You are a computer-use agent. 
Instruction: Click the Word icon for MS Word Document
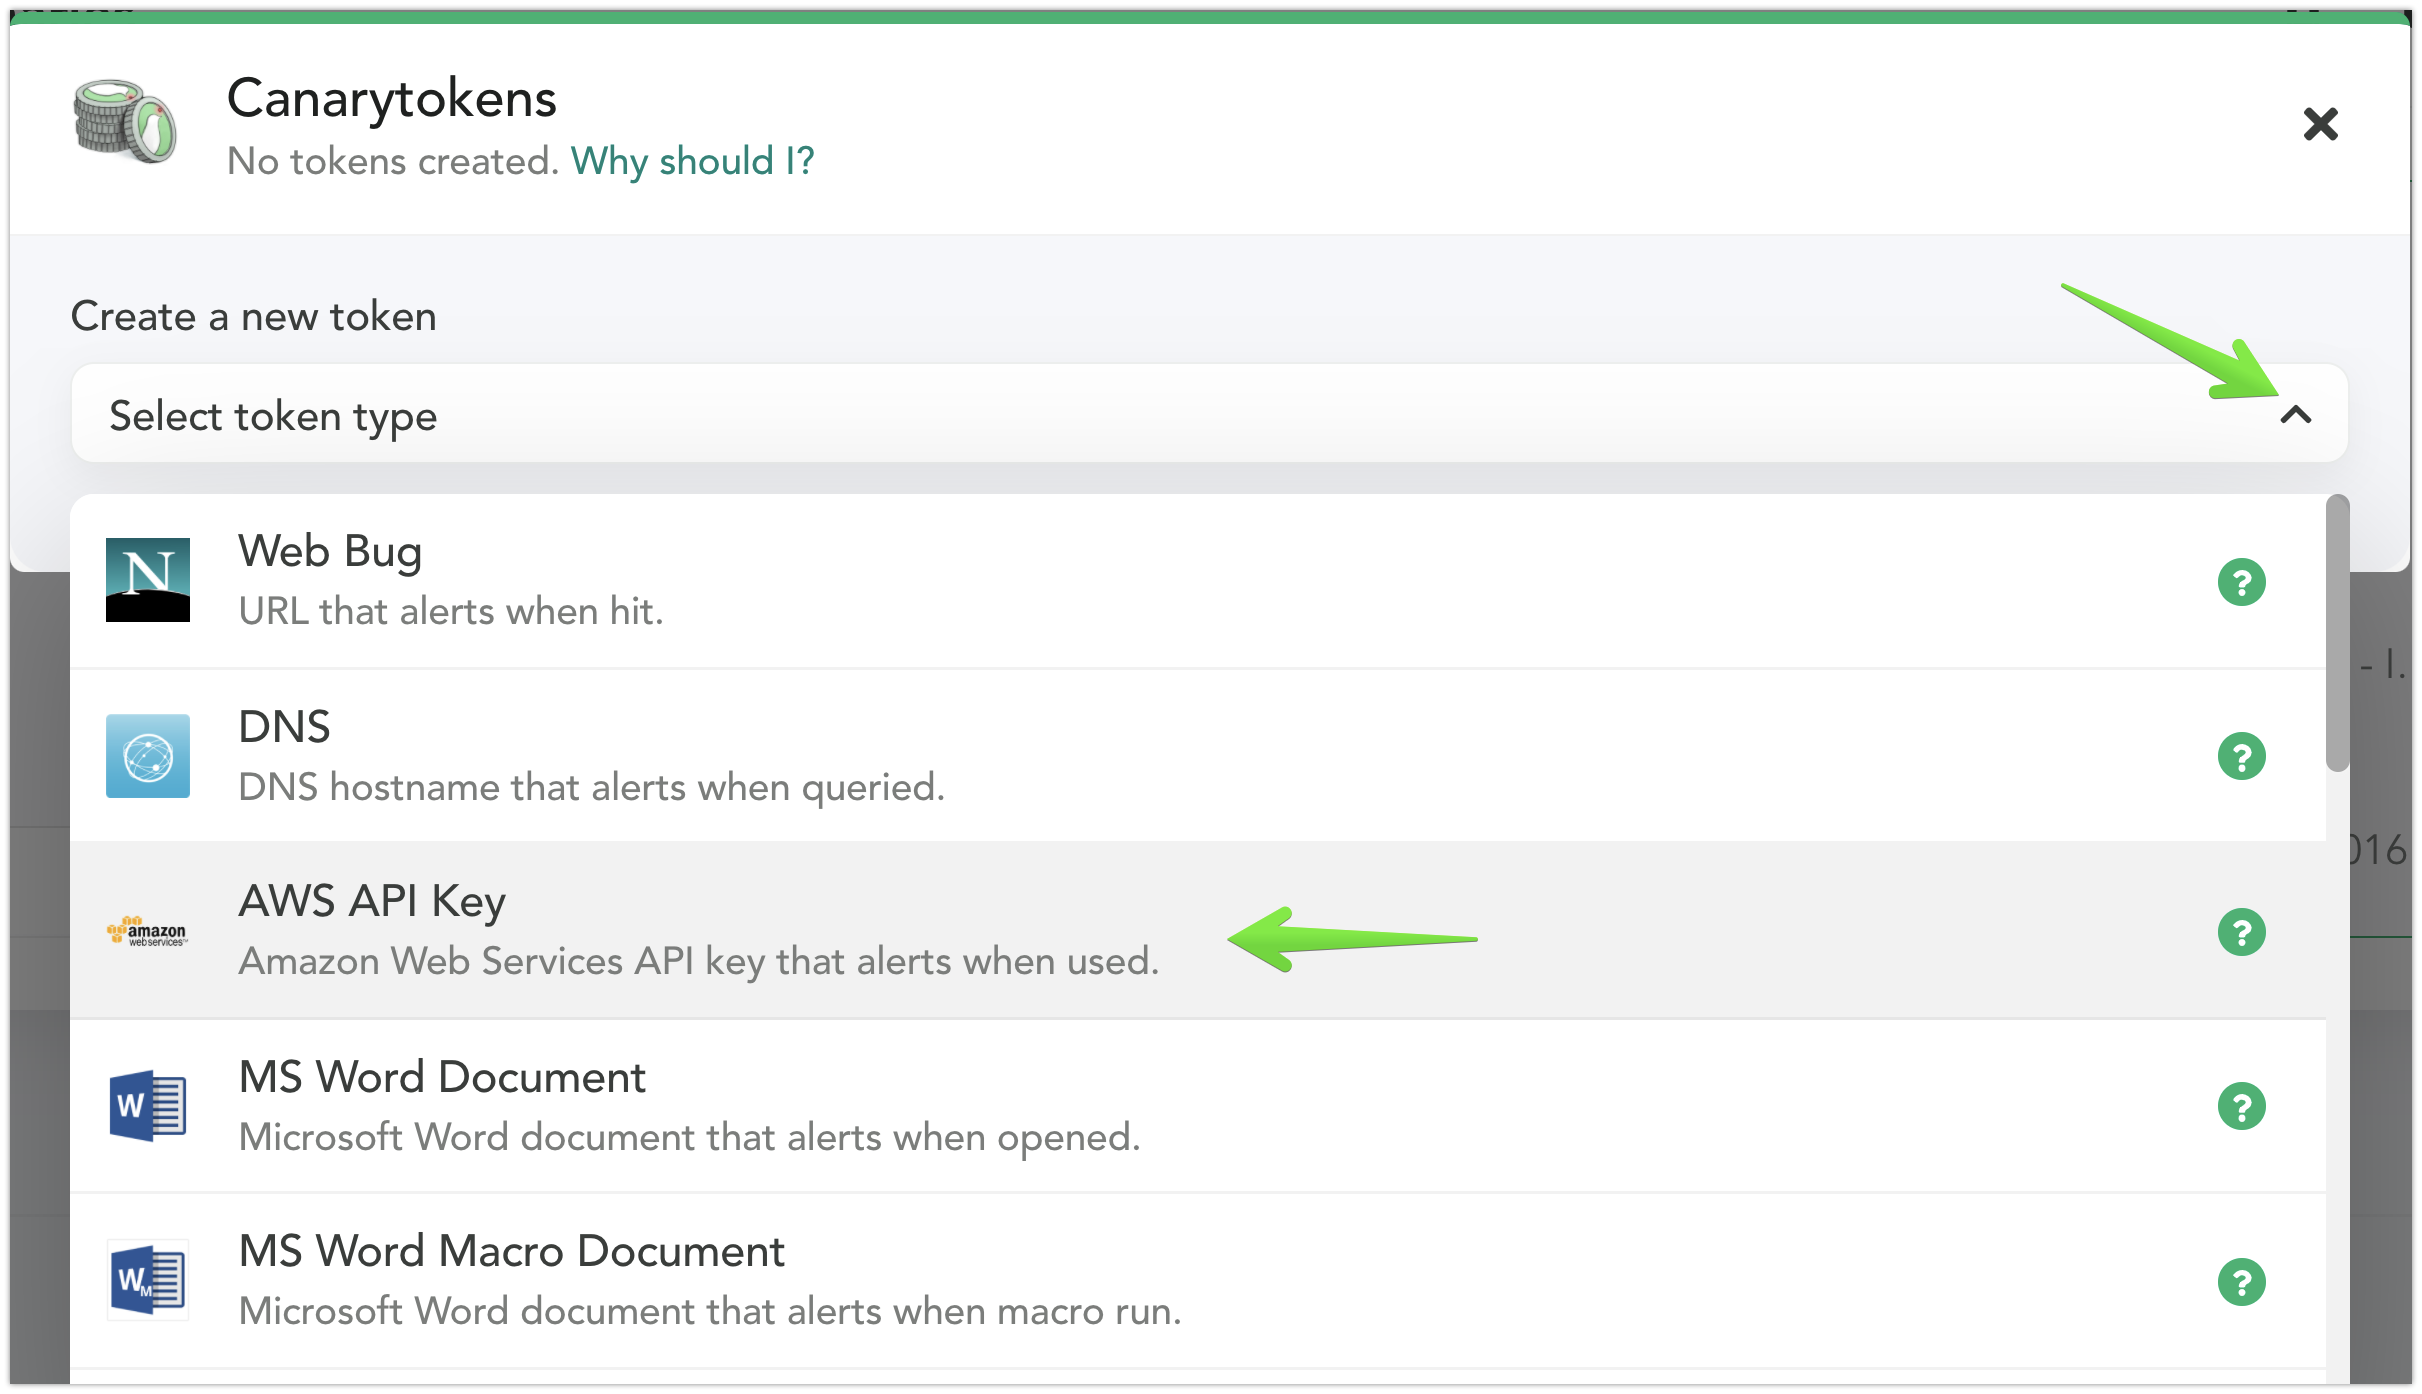pos(148,1106)
